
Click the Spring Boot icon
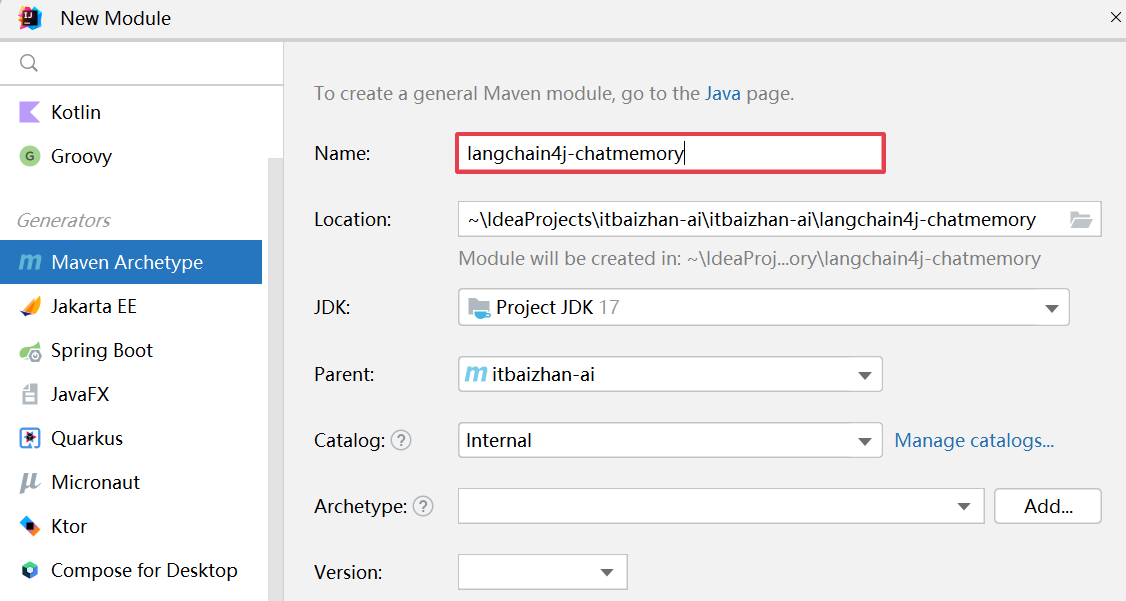(29, 351)
